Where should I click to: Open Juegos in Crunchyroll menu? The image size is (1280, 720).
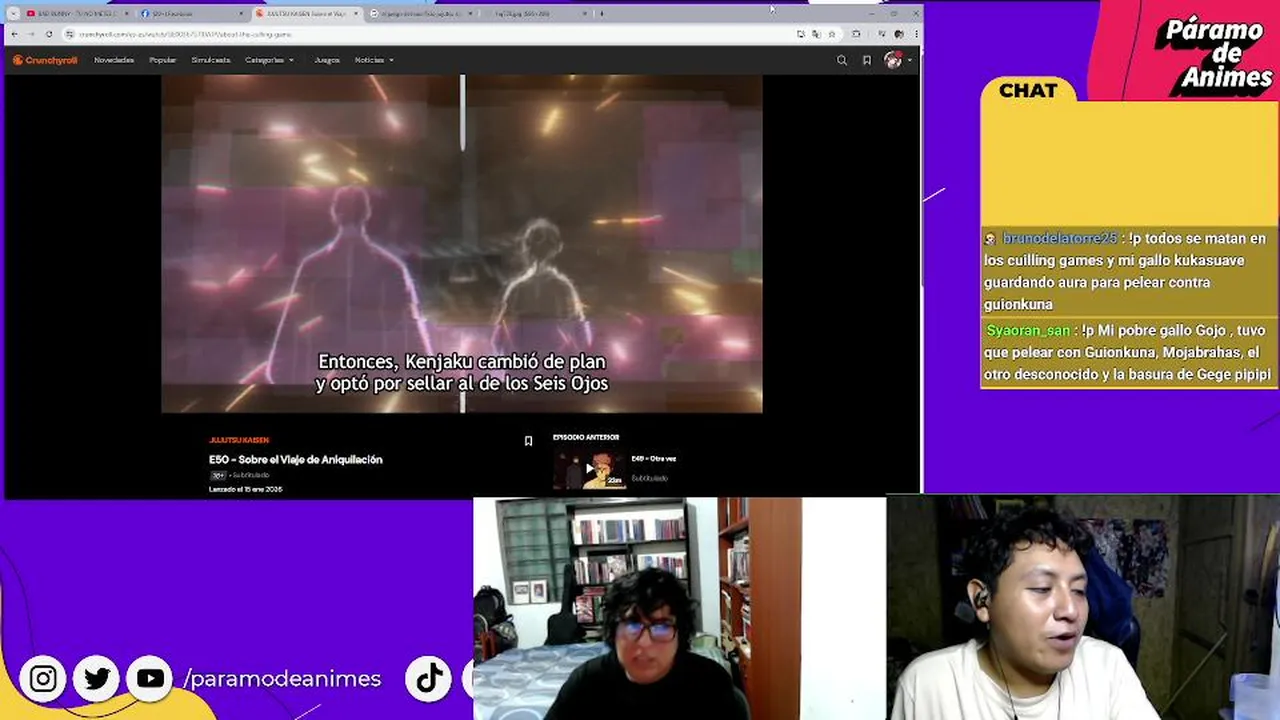tap(327, 60)
